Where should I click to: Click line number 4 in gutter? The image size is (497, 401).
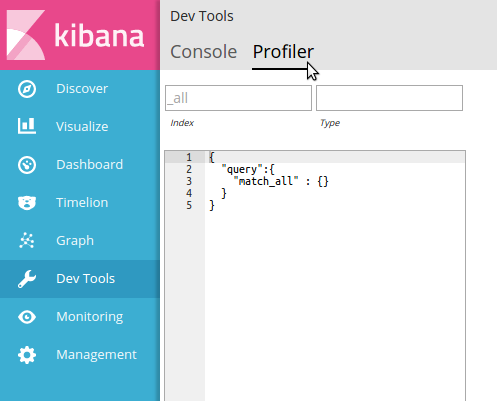(189, 193)
